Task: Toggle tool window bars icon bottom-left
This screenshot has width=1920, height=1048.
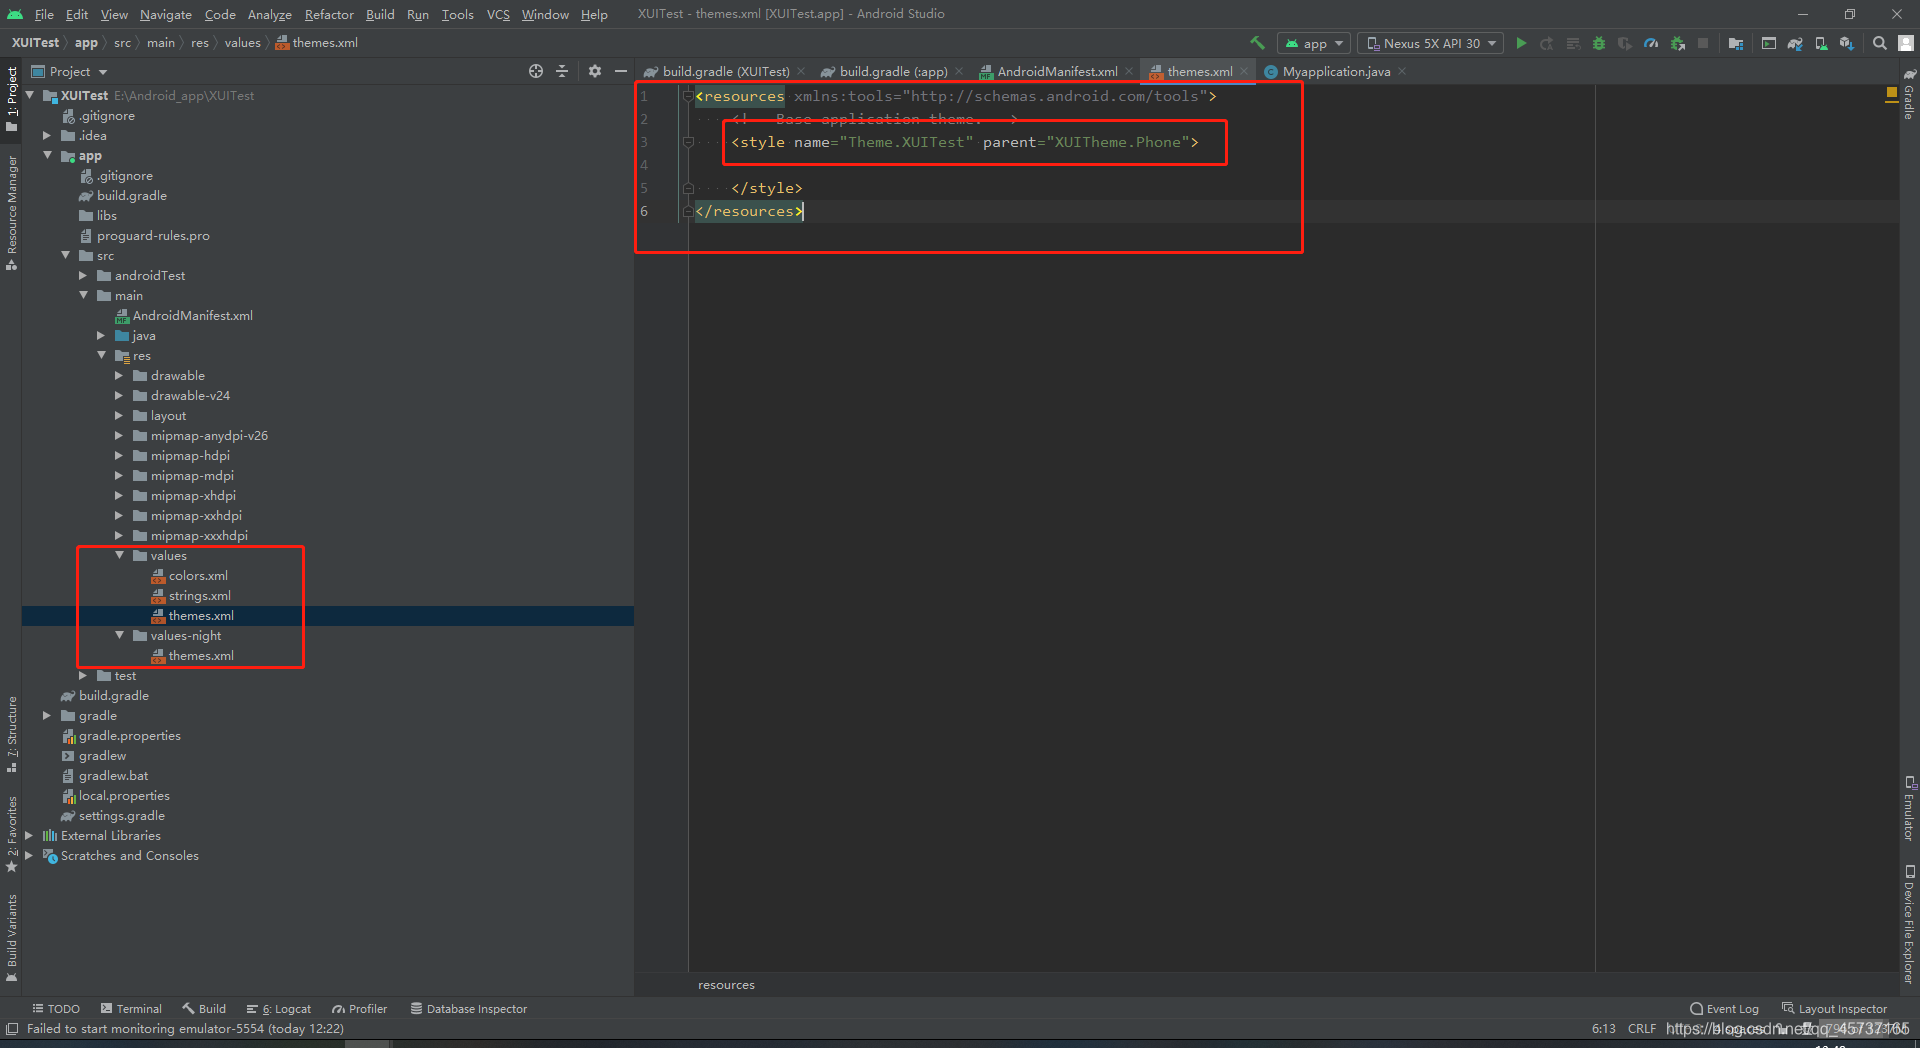Action: click(x=12, y=1029)
